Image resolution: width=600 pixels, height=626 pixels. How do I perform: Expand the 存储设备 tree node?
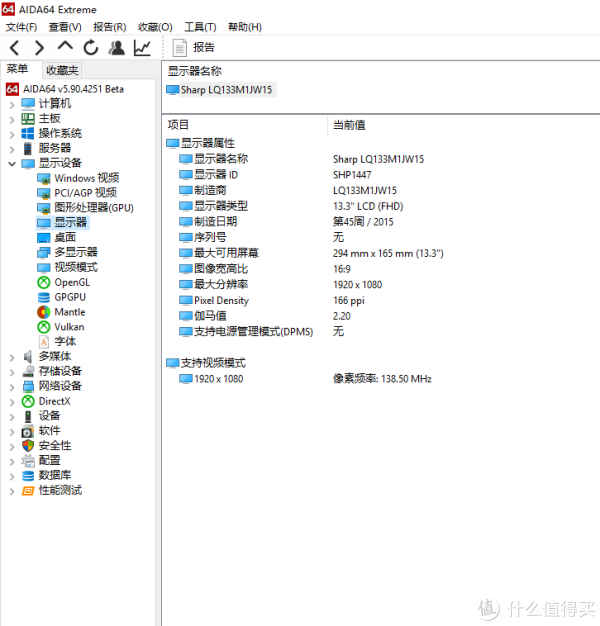pos(12,372)
